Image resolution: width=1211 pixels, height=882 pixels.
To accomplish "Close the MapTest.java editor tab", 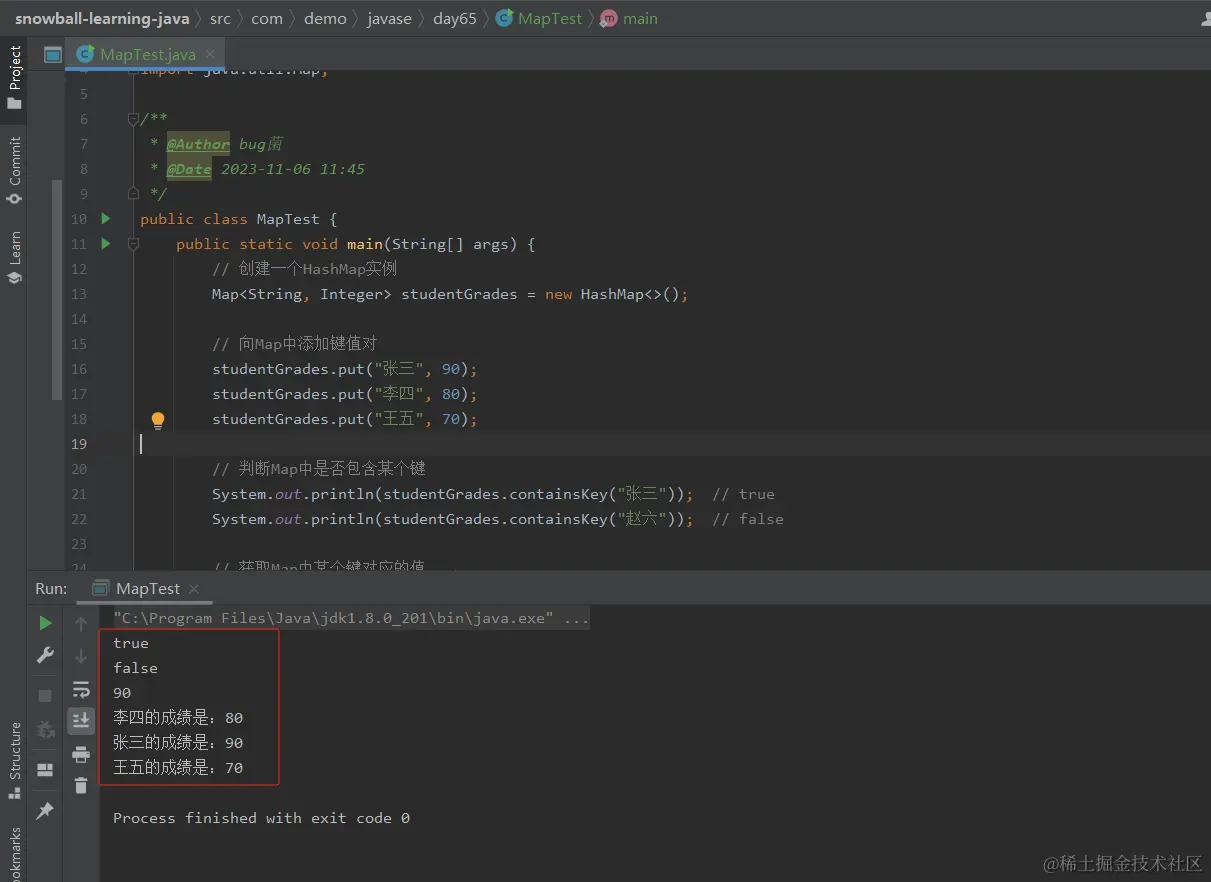I will 210,54.
